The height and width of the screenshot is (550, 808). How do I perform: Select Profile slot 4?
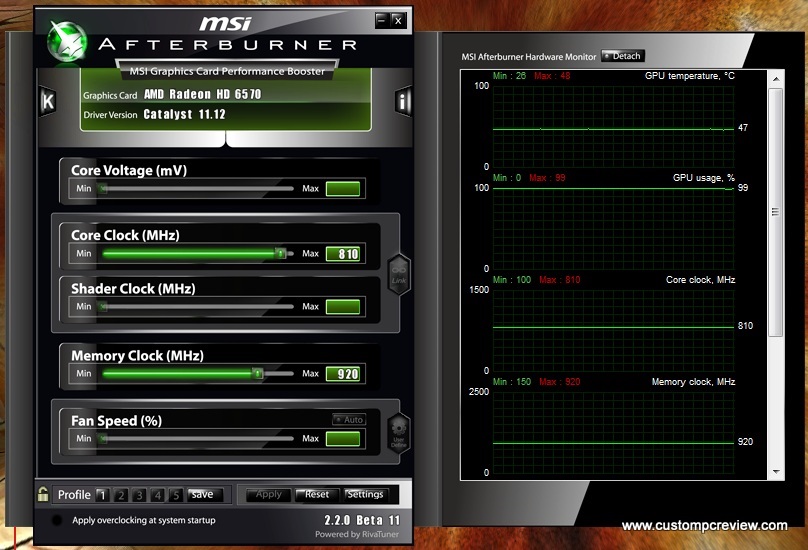coord(158,495)
